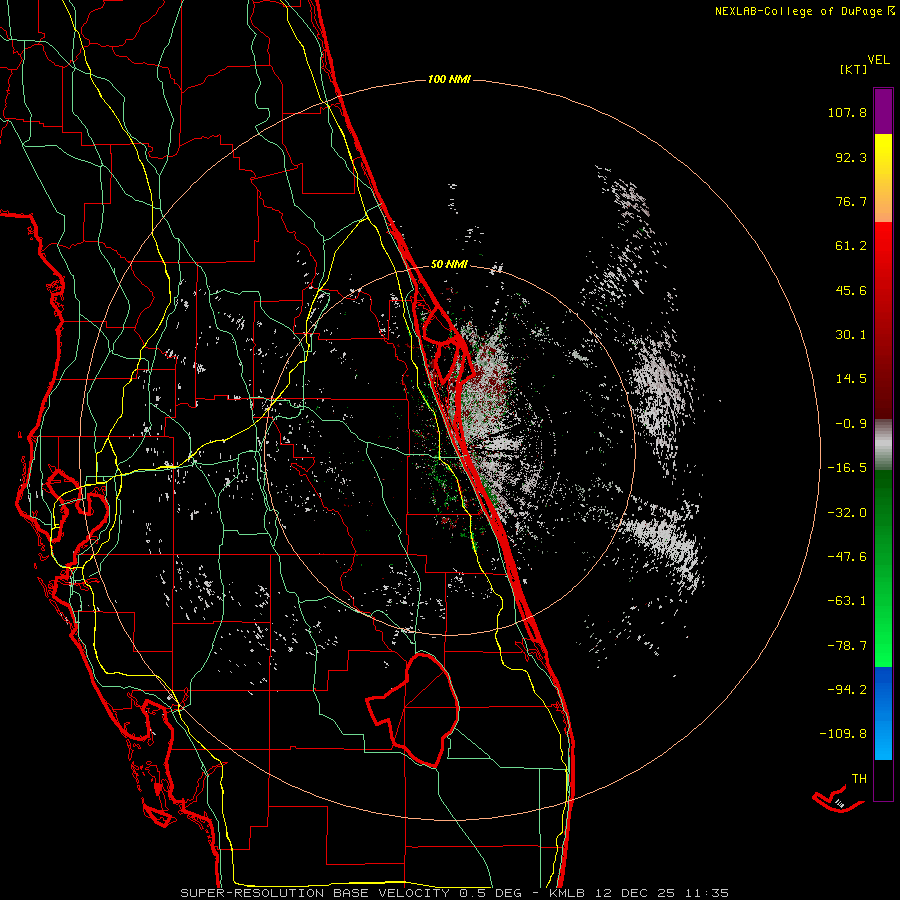Select the -109.8 velocity scale value

tap(843, 734)
